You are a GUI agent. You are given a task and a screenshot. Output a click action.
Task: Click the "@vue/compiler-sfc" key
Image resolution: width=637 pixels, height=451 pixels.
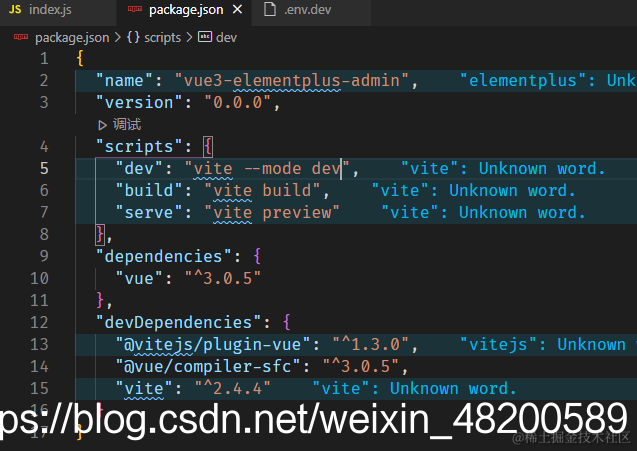(x=208, y=366)
